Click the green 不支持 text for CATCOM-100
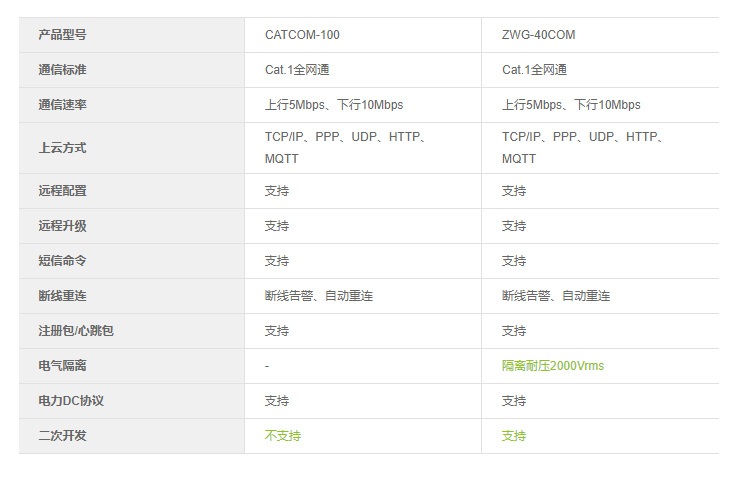This screenshot has width=742, height=477. 283,436
